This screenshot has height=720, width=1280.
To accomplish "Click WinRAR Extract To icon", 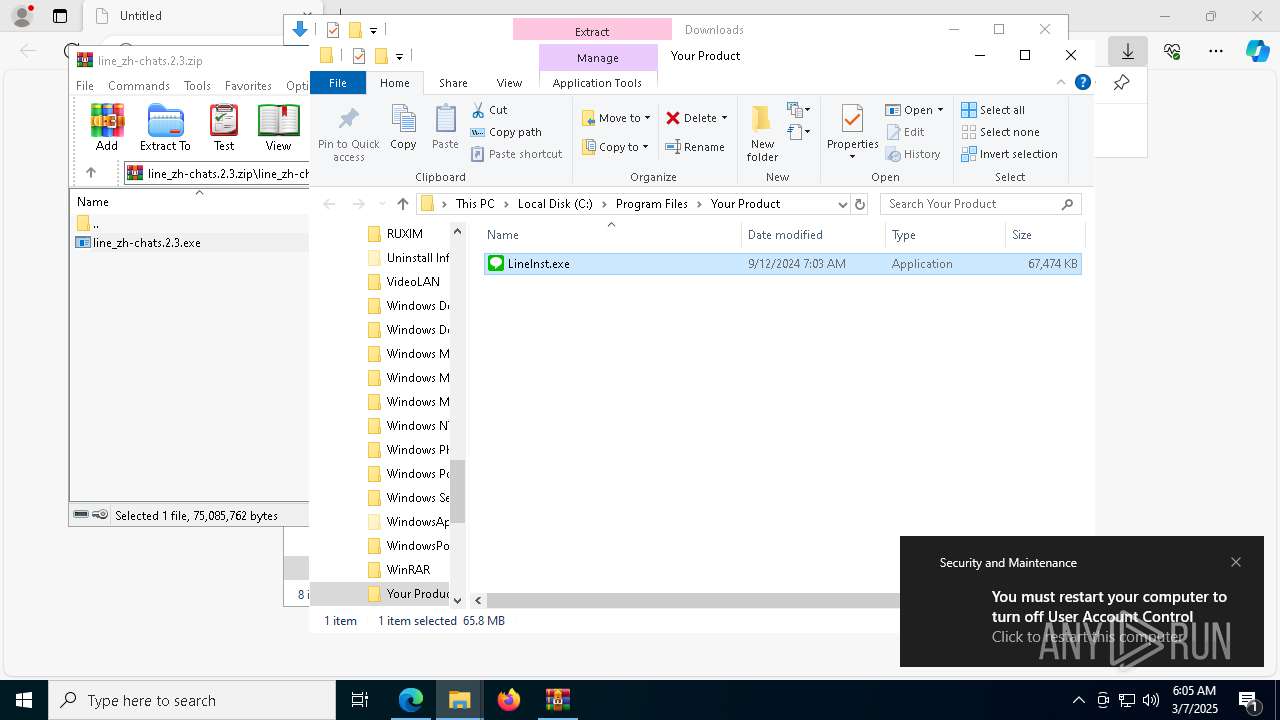I will pos(165,127).
